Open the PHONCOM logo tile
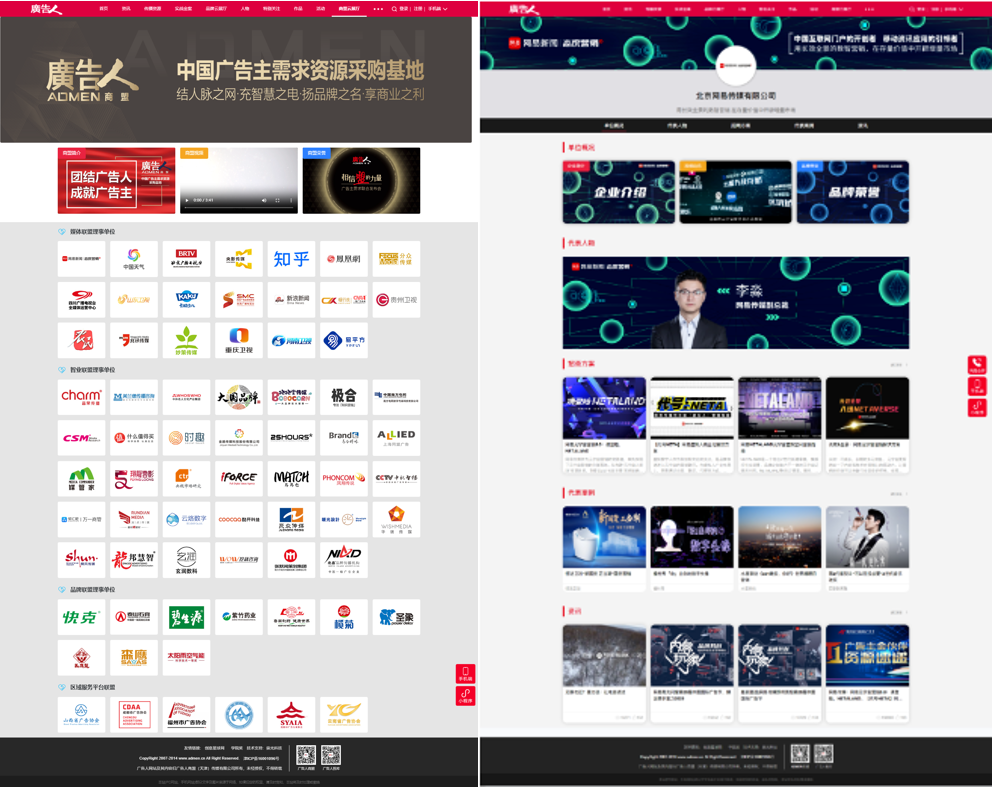The height and width of the screenshot is (788, 993). 344,478
